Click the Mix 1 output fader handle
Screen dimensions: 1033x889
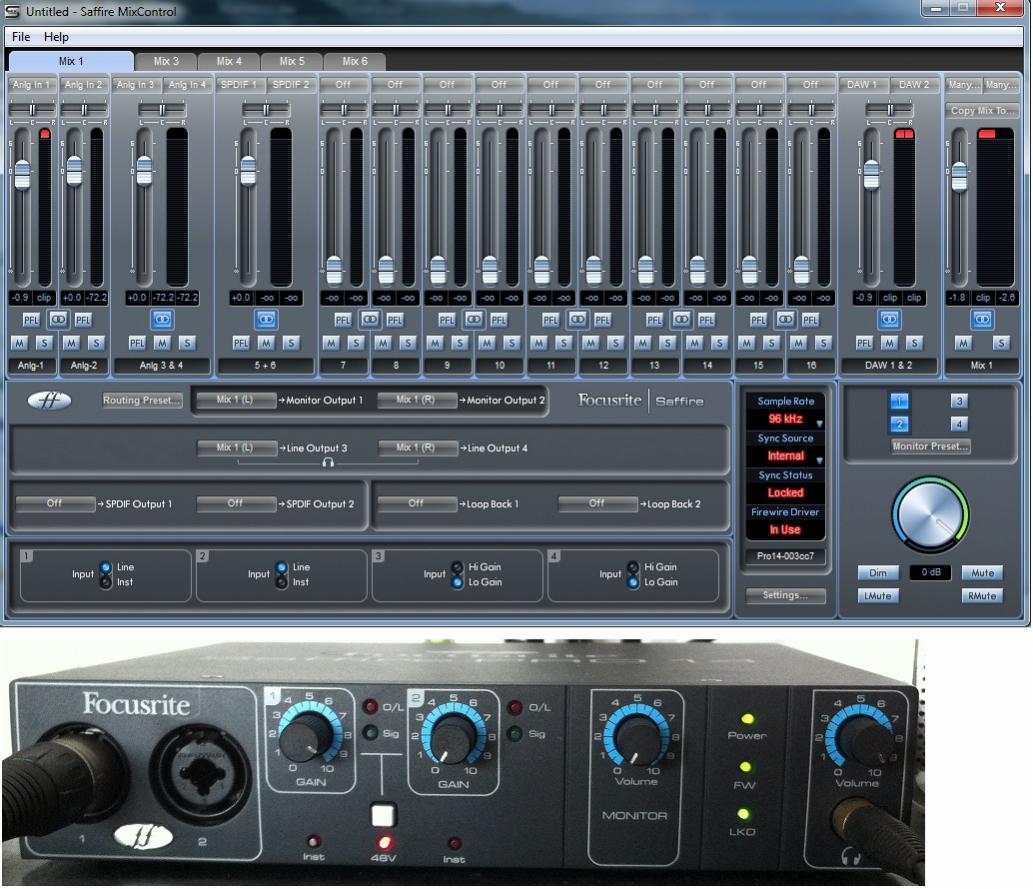tap(959, 176)
